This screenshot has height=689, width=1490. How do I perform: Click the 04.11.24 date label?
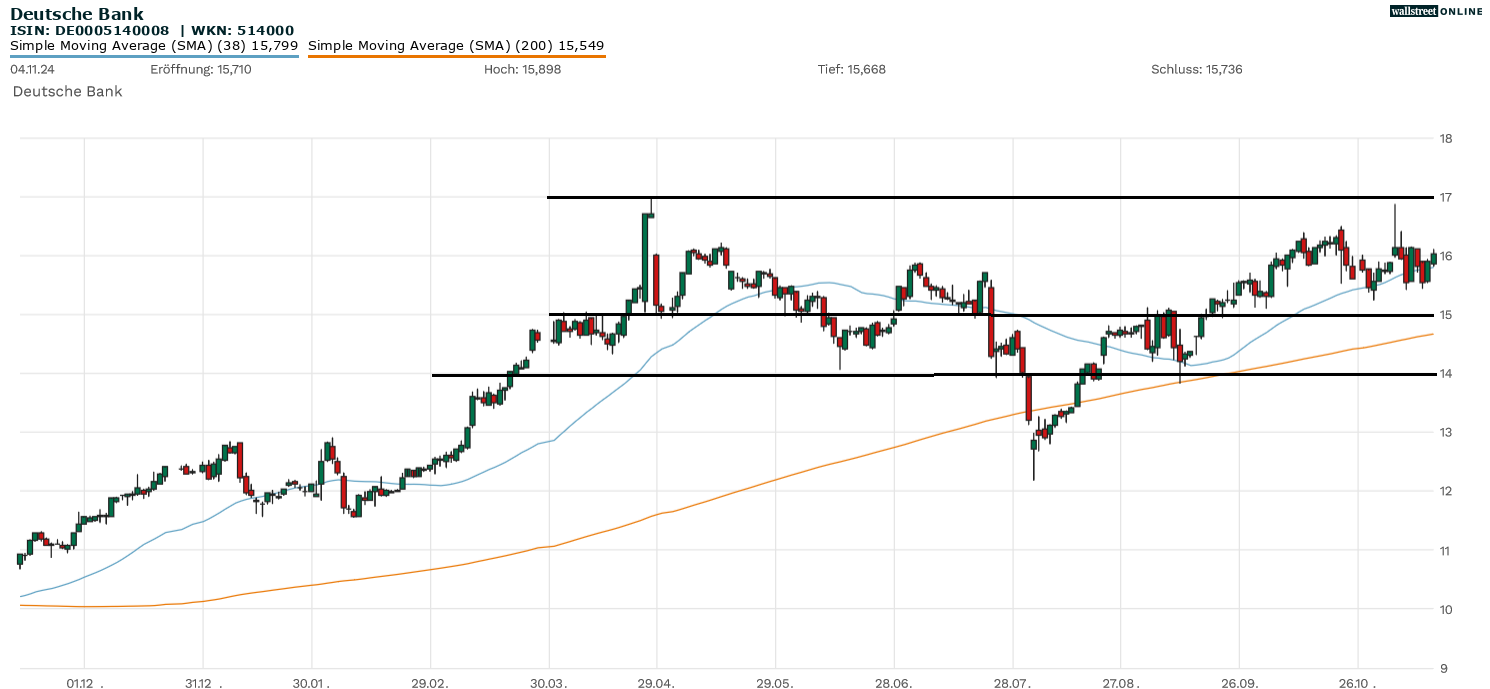click(32, 70)
